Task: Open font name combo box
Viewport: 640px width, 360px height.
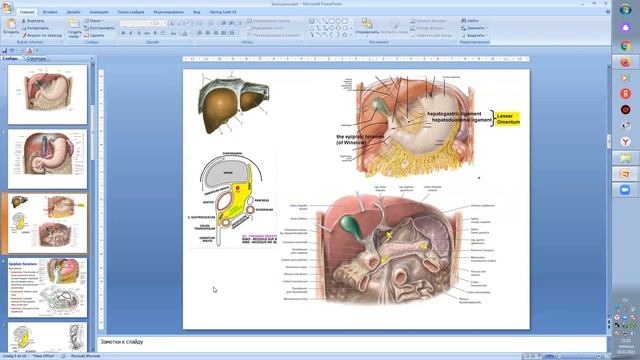Action: pyautogui.click(x=136, y=24)
